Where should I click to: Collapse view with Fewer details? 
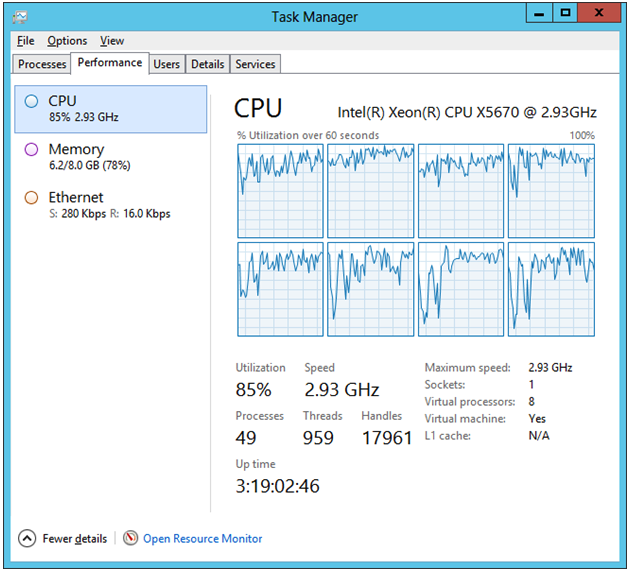(63, 538)
